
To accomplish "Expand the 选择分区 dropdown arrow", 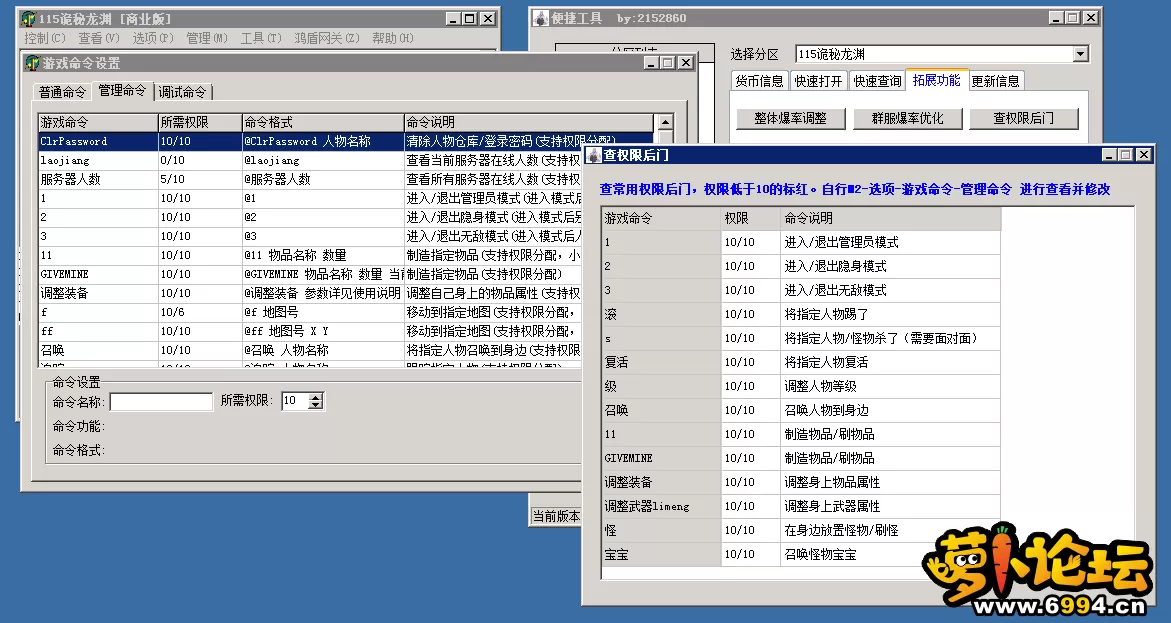I will point(1080,54).
